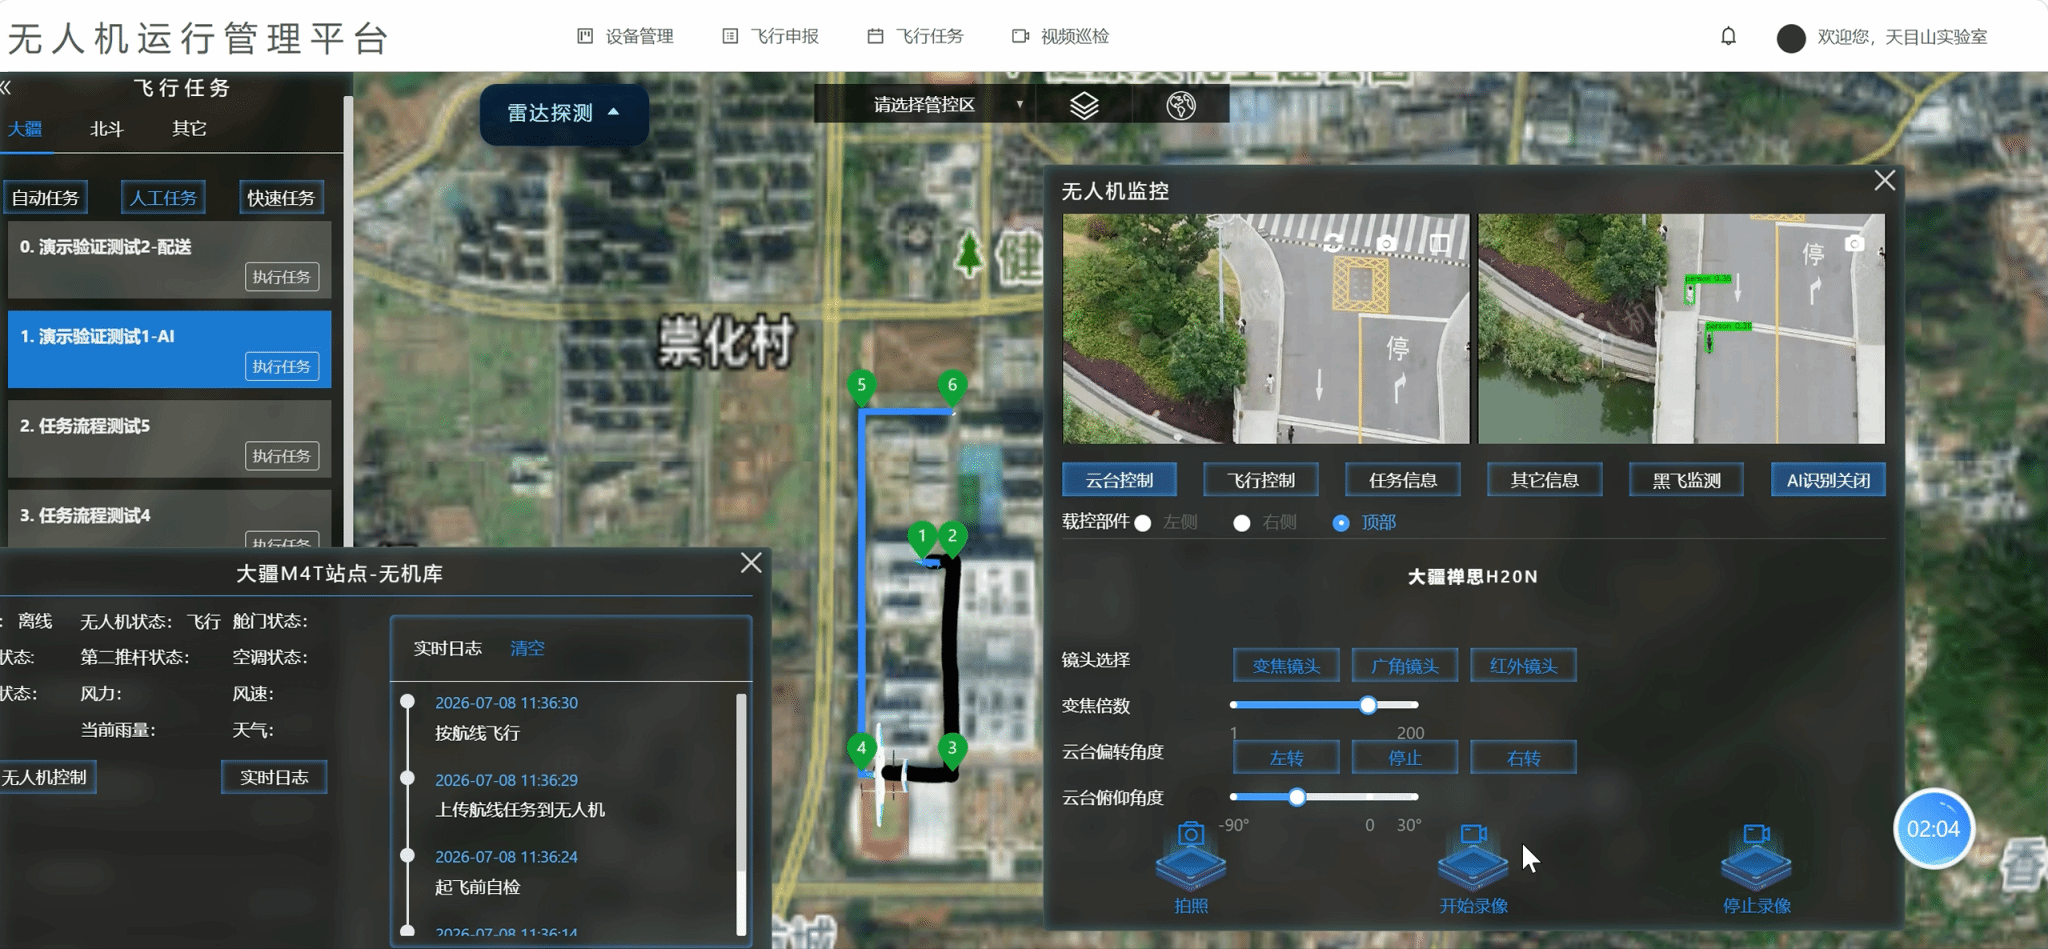Select the 顶部 payload radio button
Viewport: 2048px width, 949px height.
point(1341,523)
